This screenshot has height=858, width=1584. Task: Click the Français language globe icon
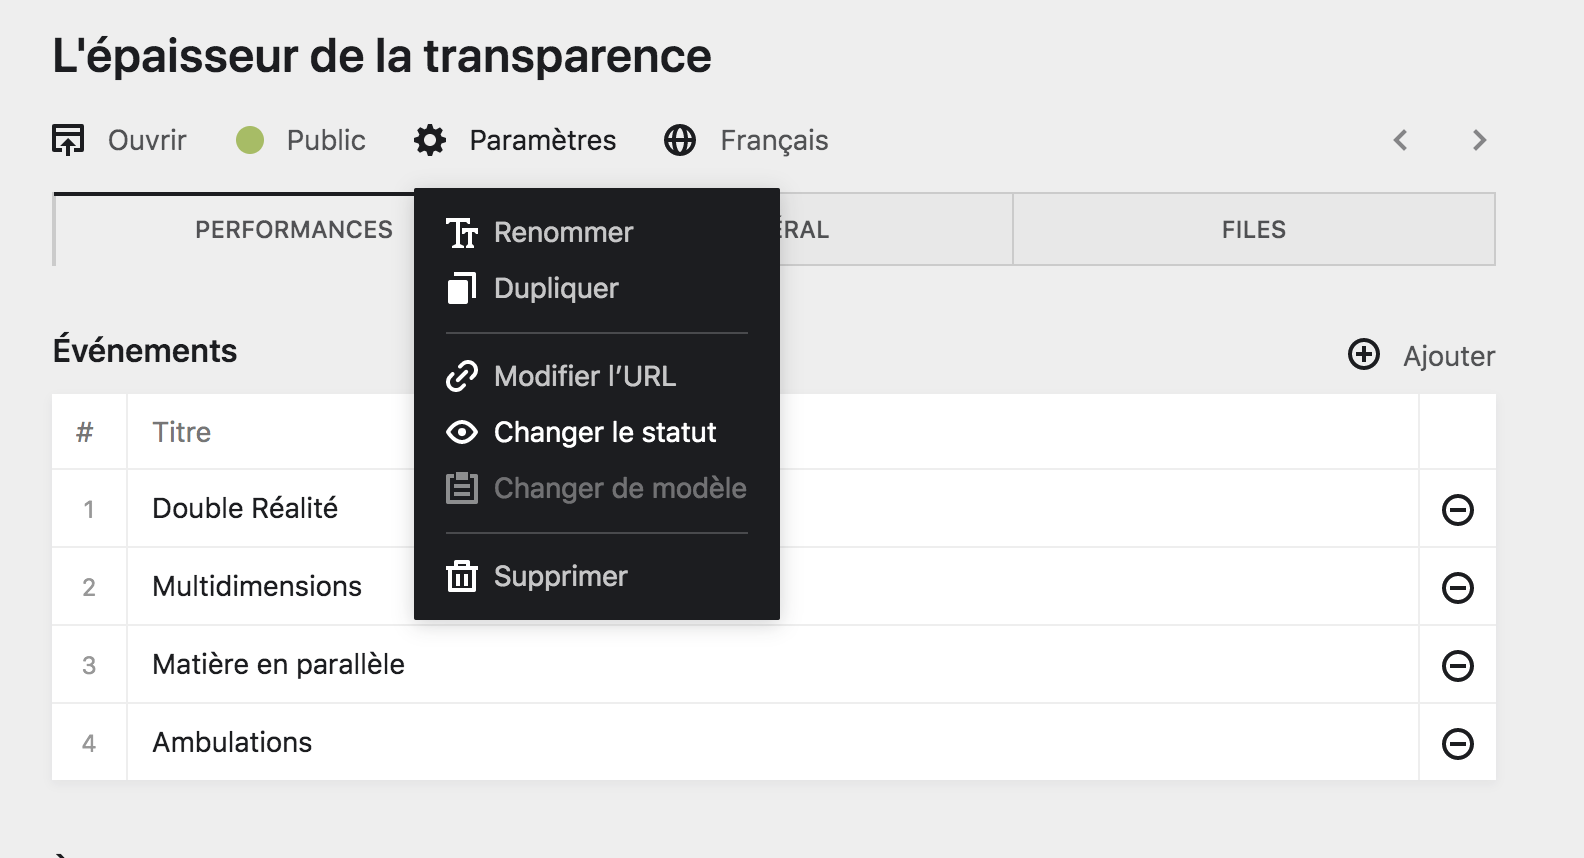(x=680, y=140)
